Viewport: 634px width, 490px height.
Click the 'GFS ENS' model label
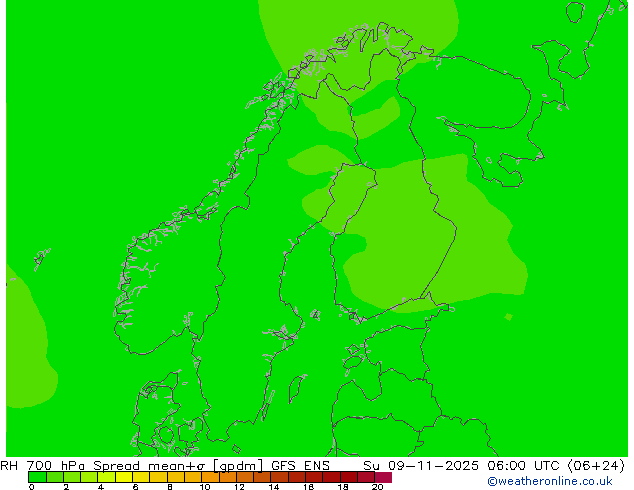click(300, 465)
